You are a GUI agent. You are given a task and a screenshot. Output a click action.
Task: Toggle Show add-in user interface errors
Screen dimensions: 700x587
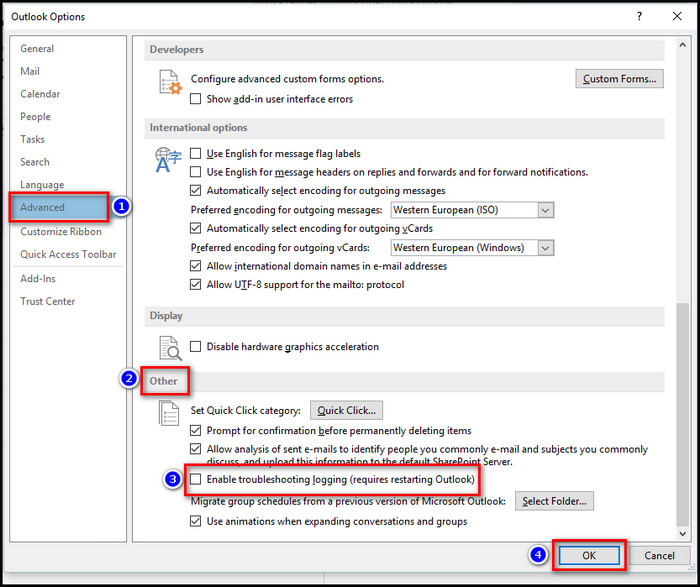[196, 99]
